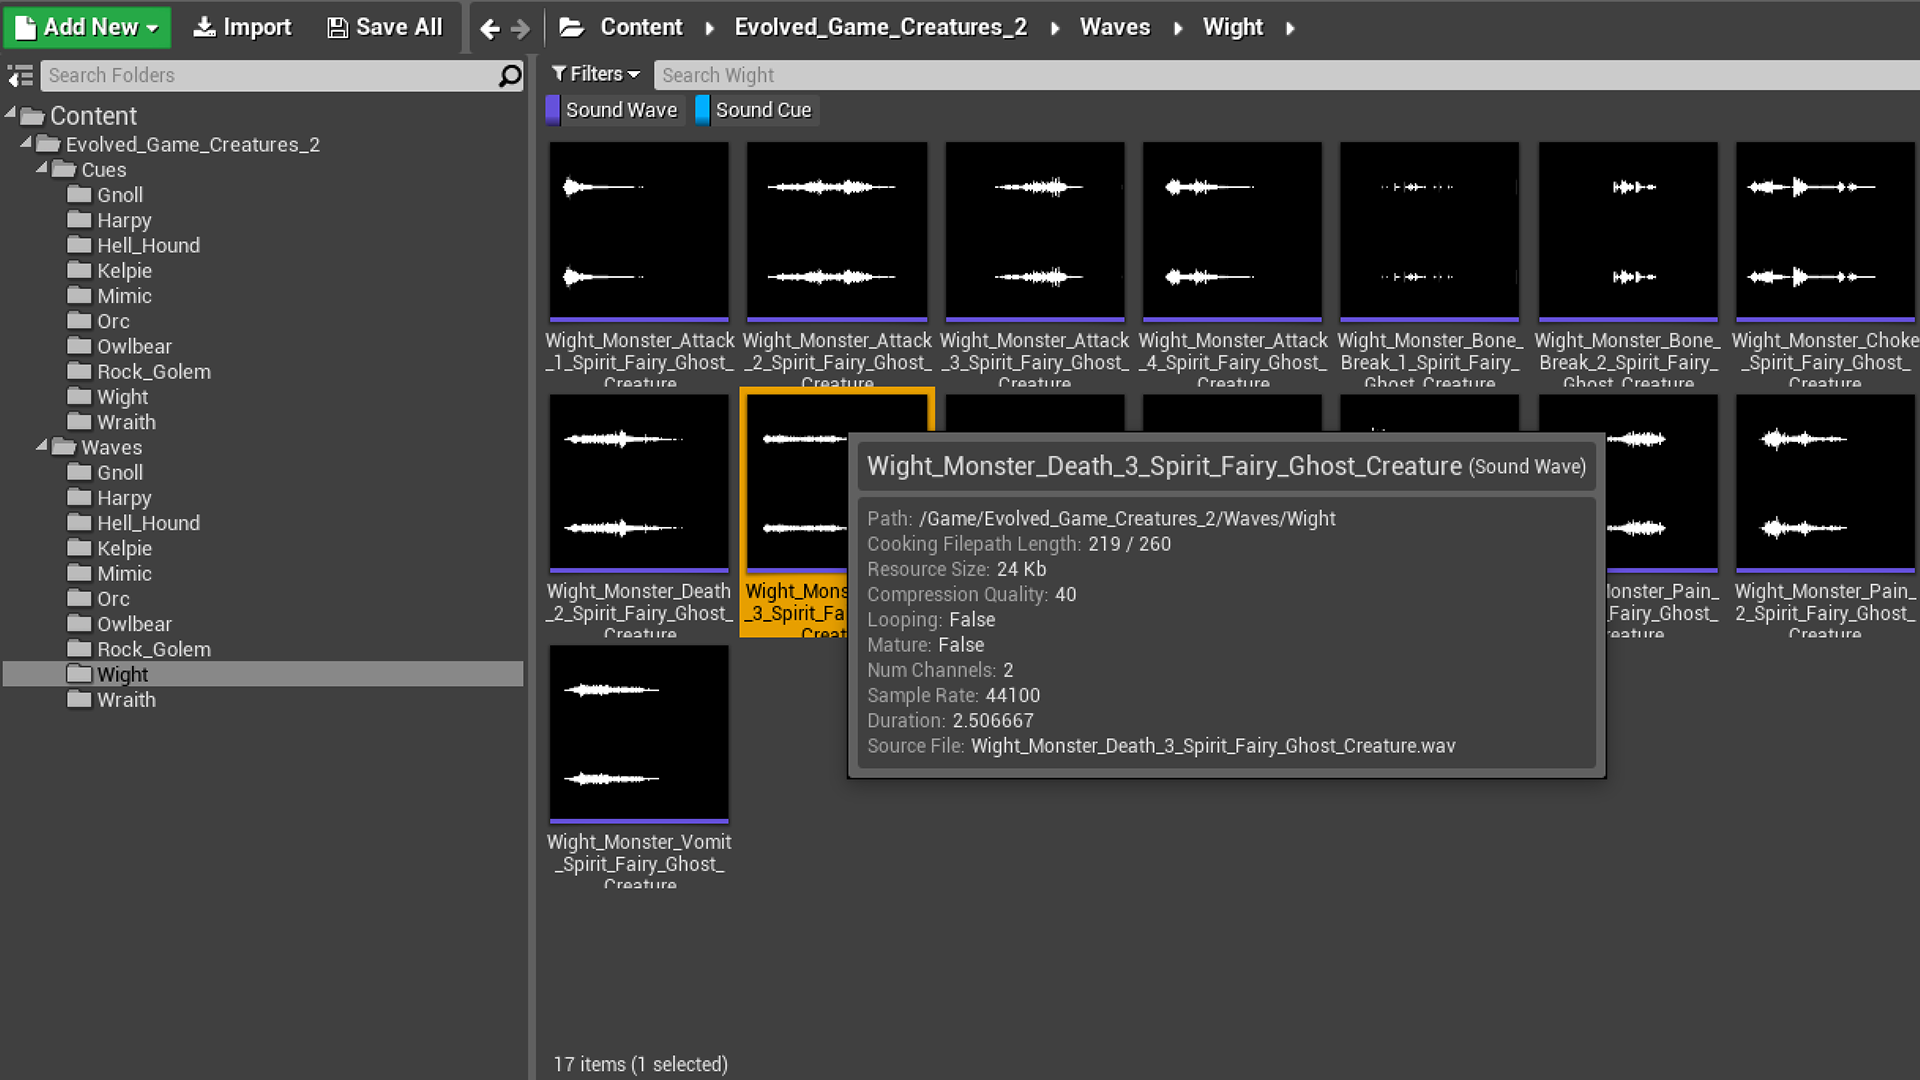
Task: Click Evolved_Game_Creatures_2 in breadcrumb path
Action: click(880, 28)
